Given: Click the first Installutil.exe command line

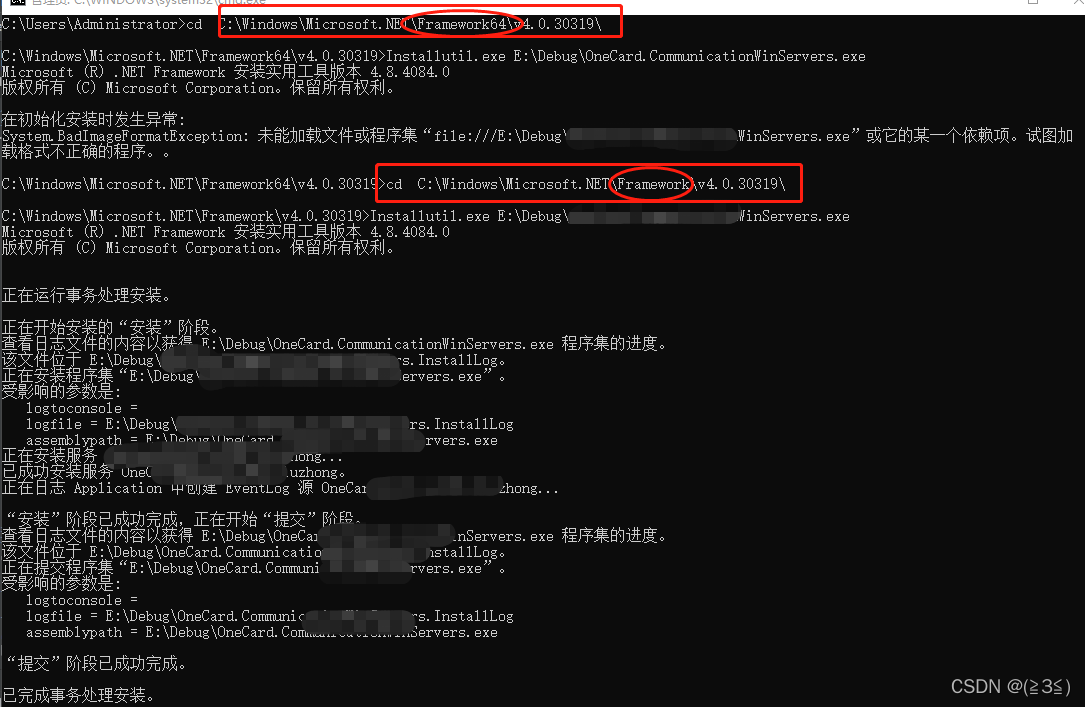Looking at the screenshot, I should 434,56.
